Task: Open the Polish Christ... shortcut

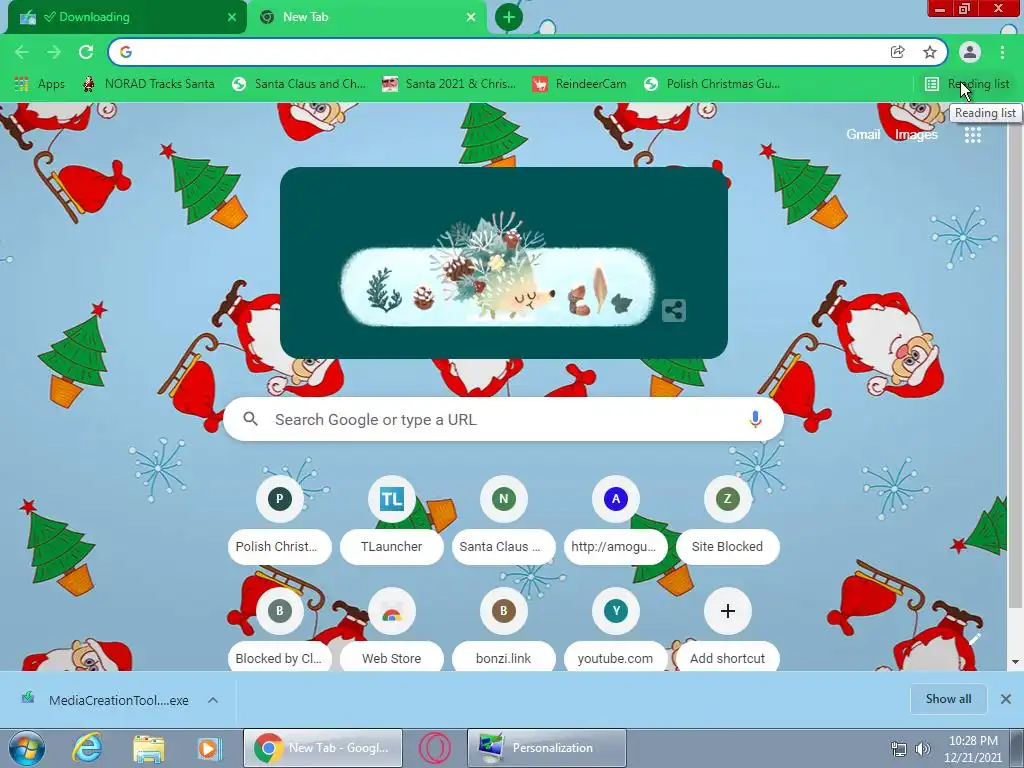Action: click(280, 520)
